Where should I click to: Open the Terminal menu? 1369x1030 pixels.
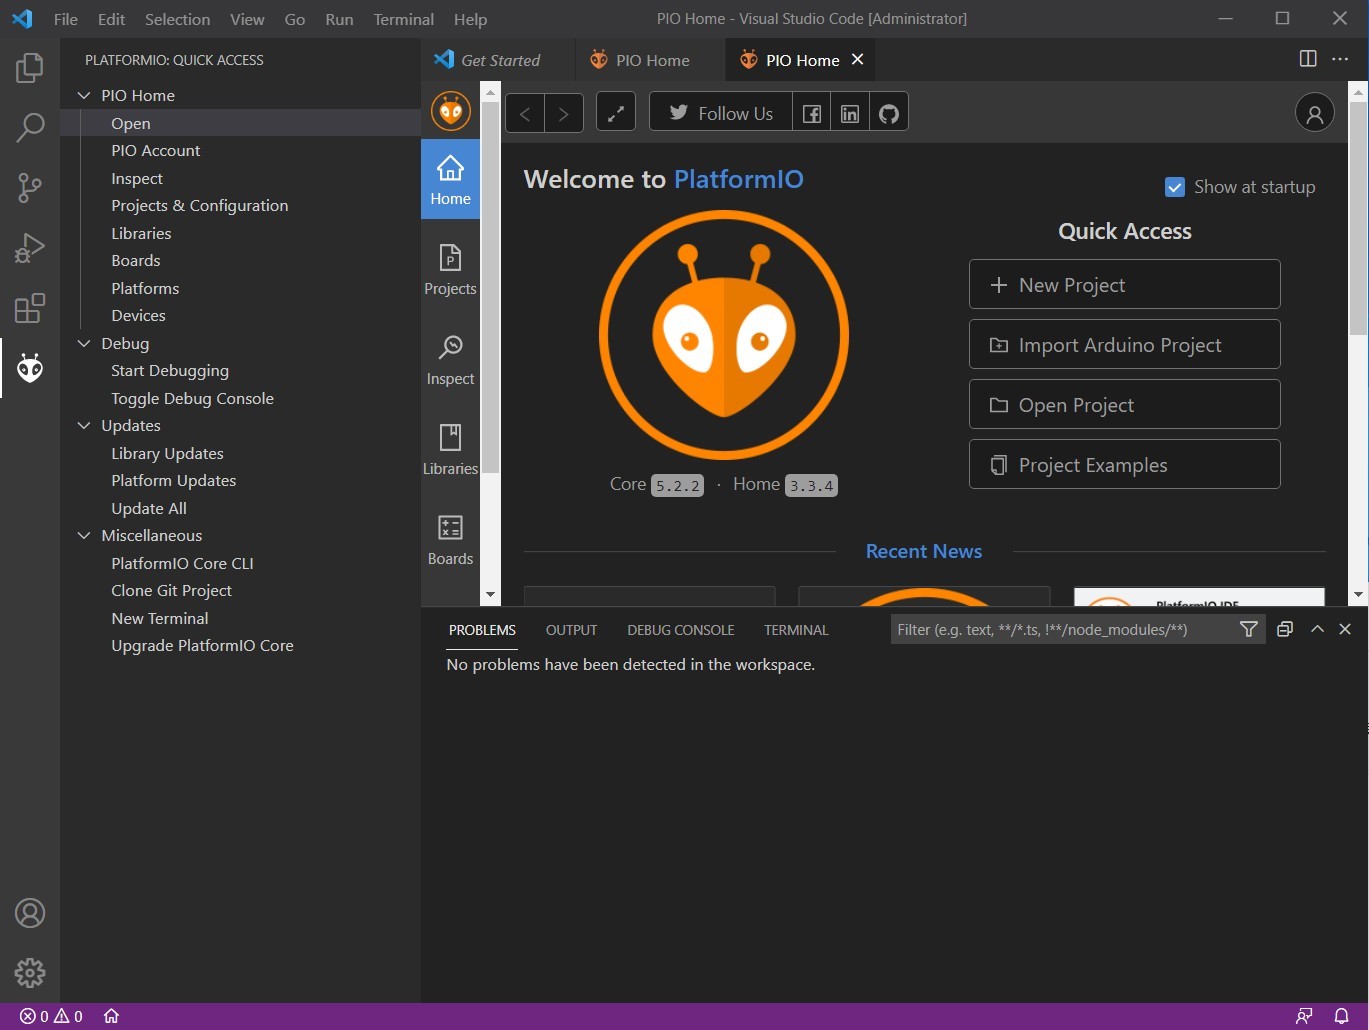(404, 19)
